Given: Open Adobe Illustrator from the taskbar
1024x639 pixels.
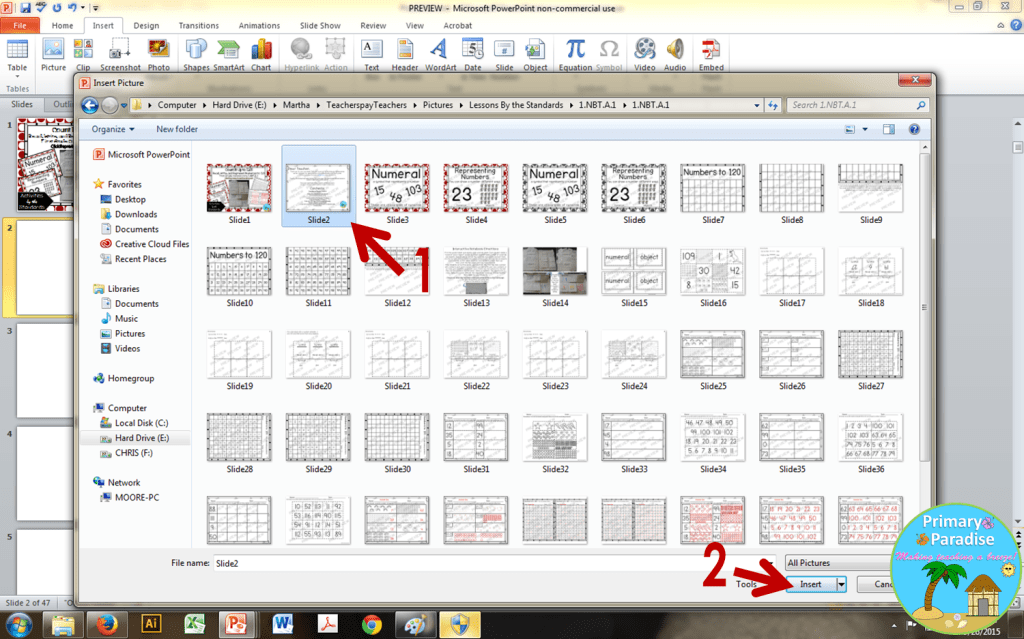Looking at the screenshot, I should click(x=152, y=625).
